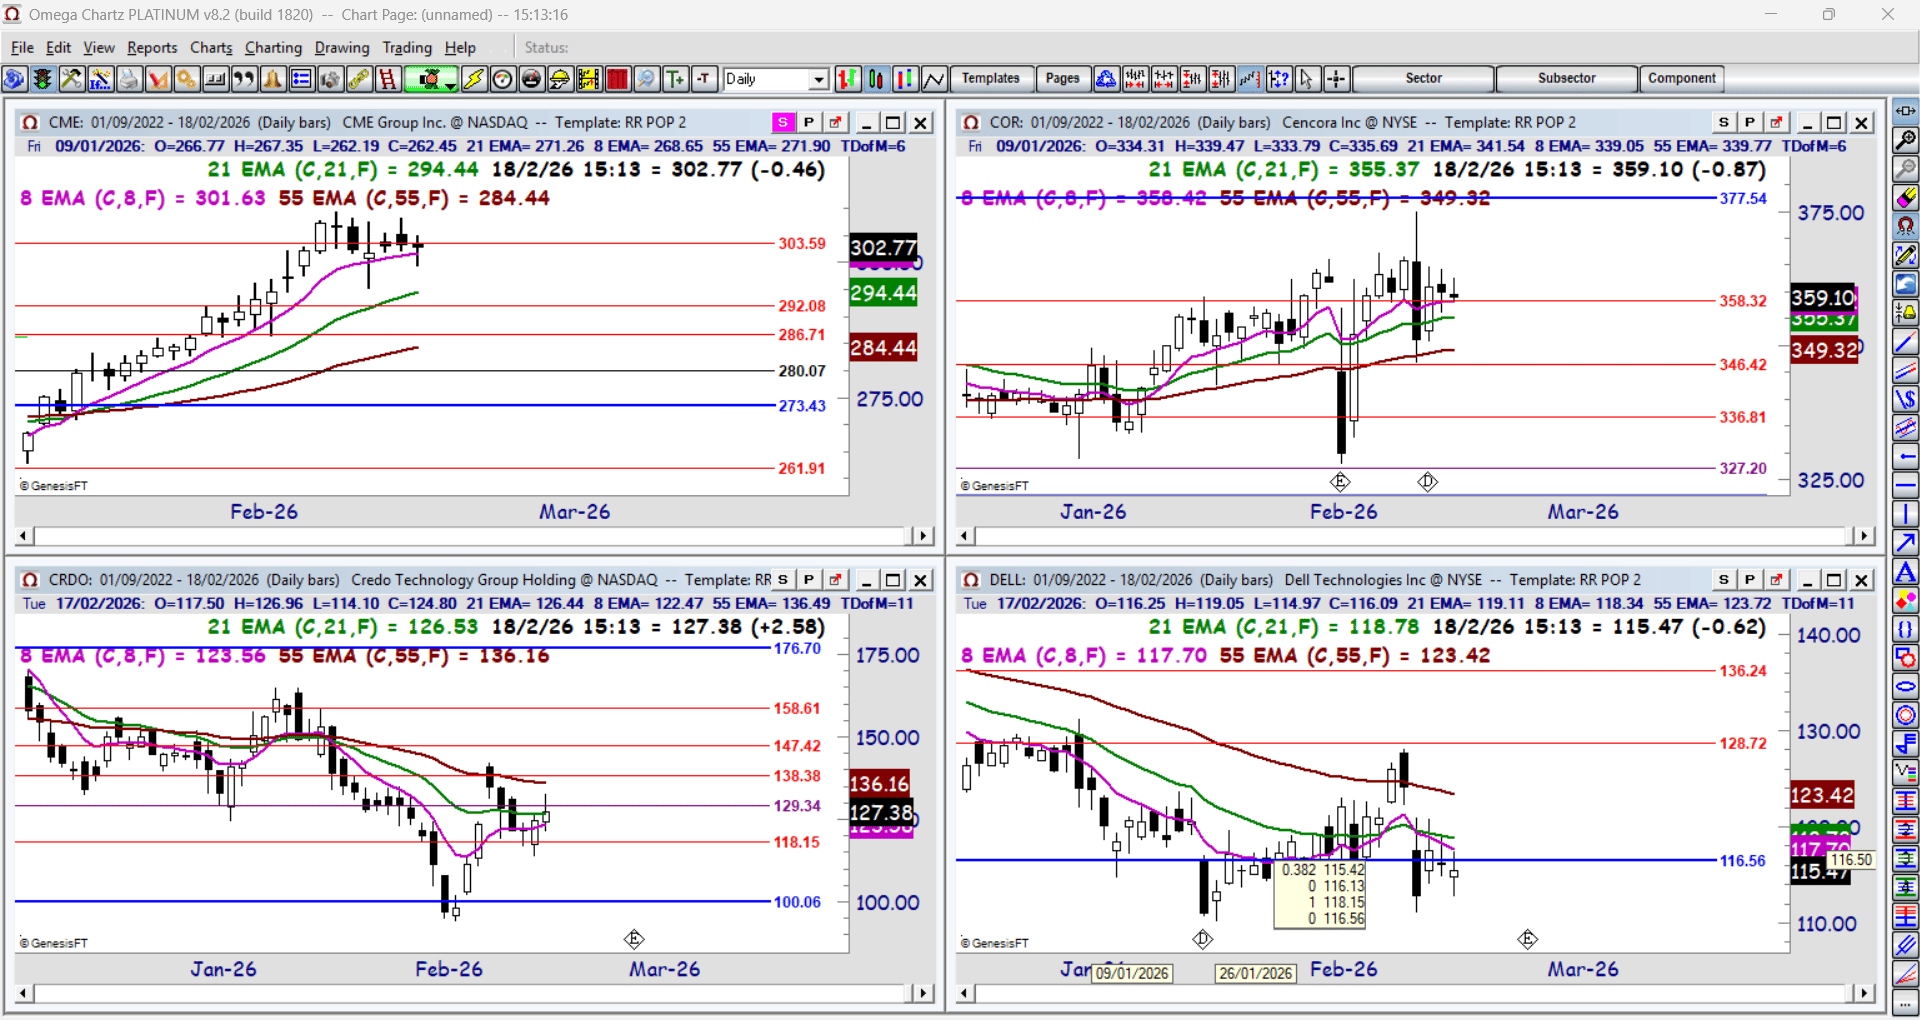Toggle the S button on CRDO chart

[783, 580]
